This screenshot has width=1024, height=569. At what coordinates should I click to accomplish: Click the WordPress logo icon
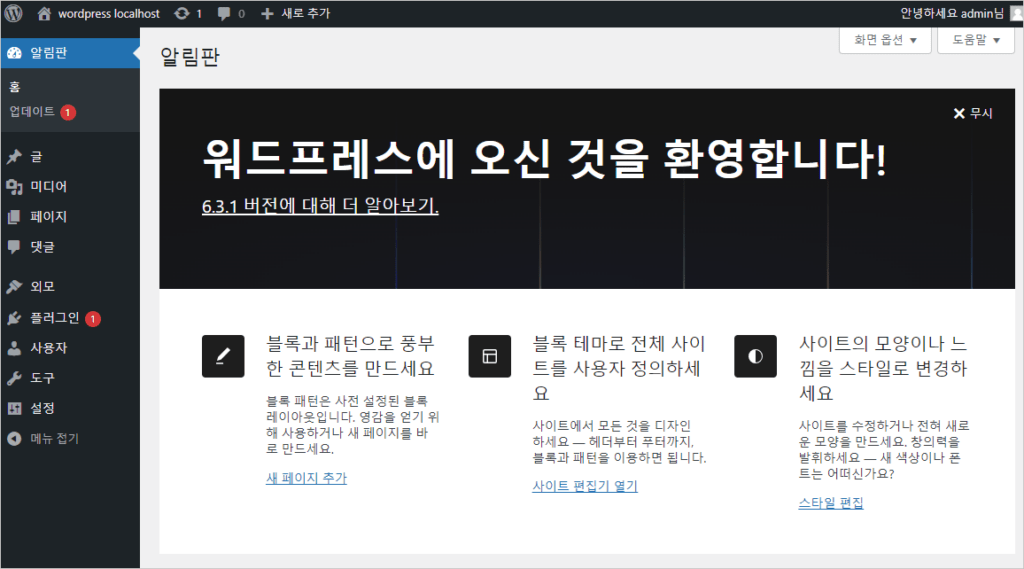(x=14, y=13)
